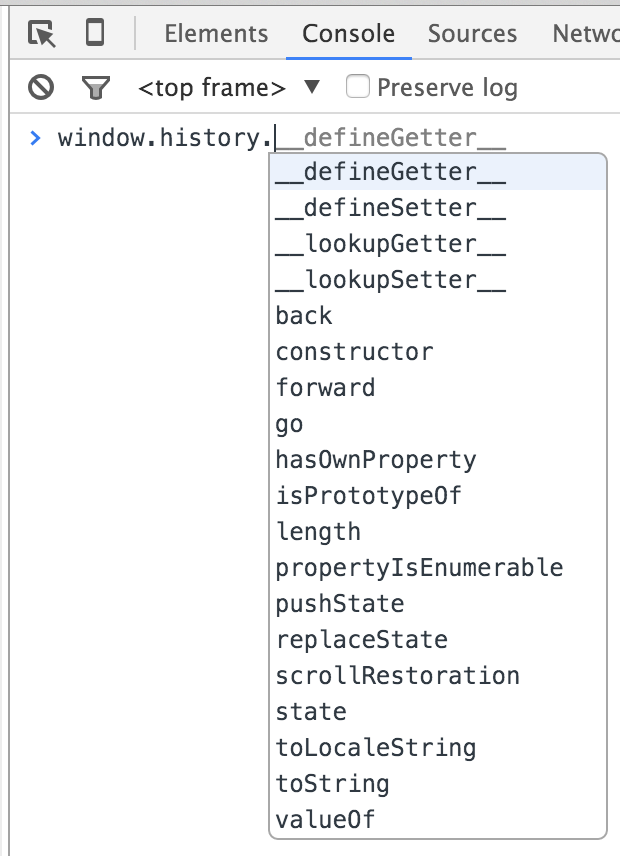Select the Console tab
The image size is (620, 856).
click(x=349, y=34)
